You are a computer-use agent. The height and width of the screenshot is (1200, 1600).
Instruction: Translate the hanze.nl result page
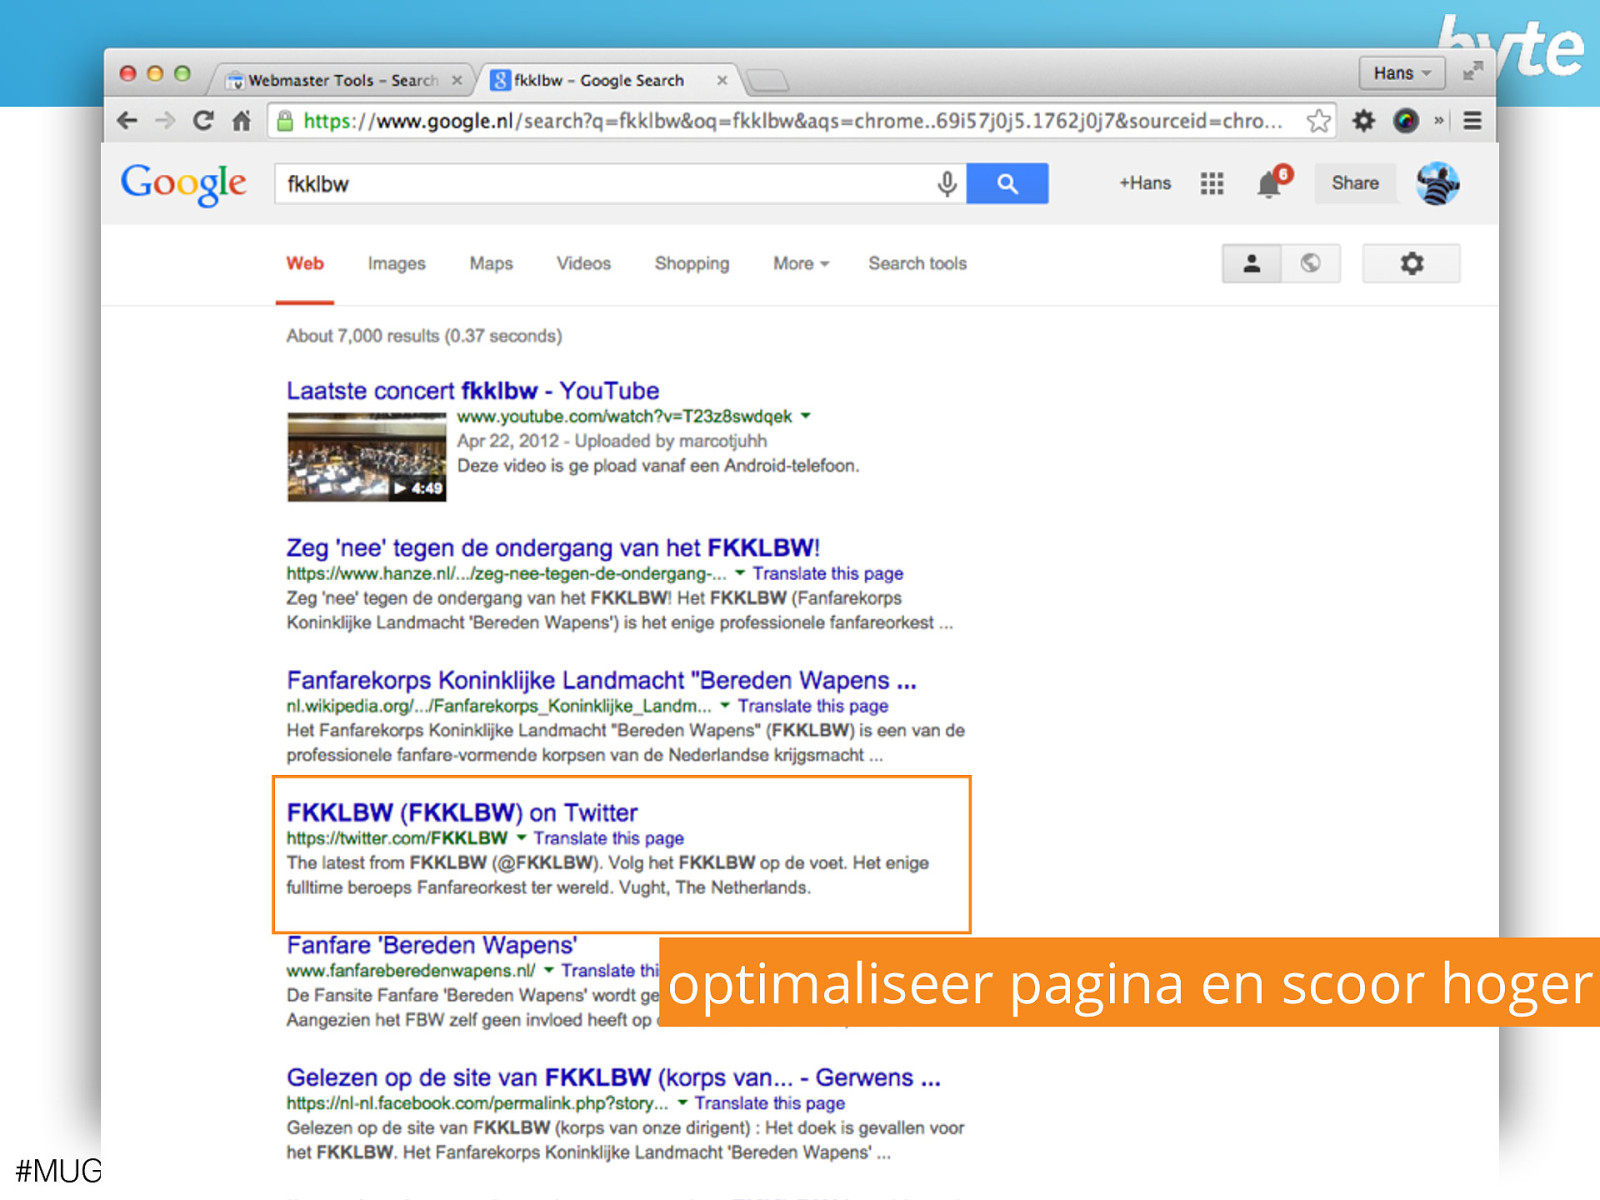(x=828, y=574)
